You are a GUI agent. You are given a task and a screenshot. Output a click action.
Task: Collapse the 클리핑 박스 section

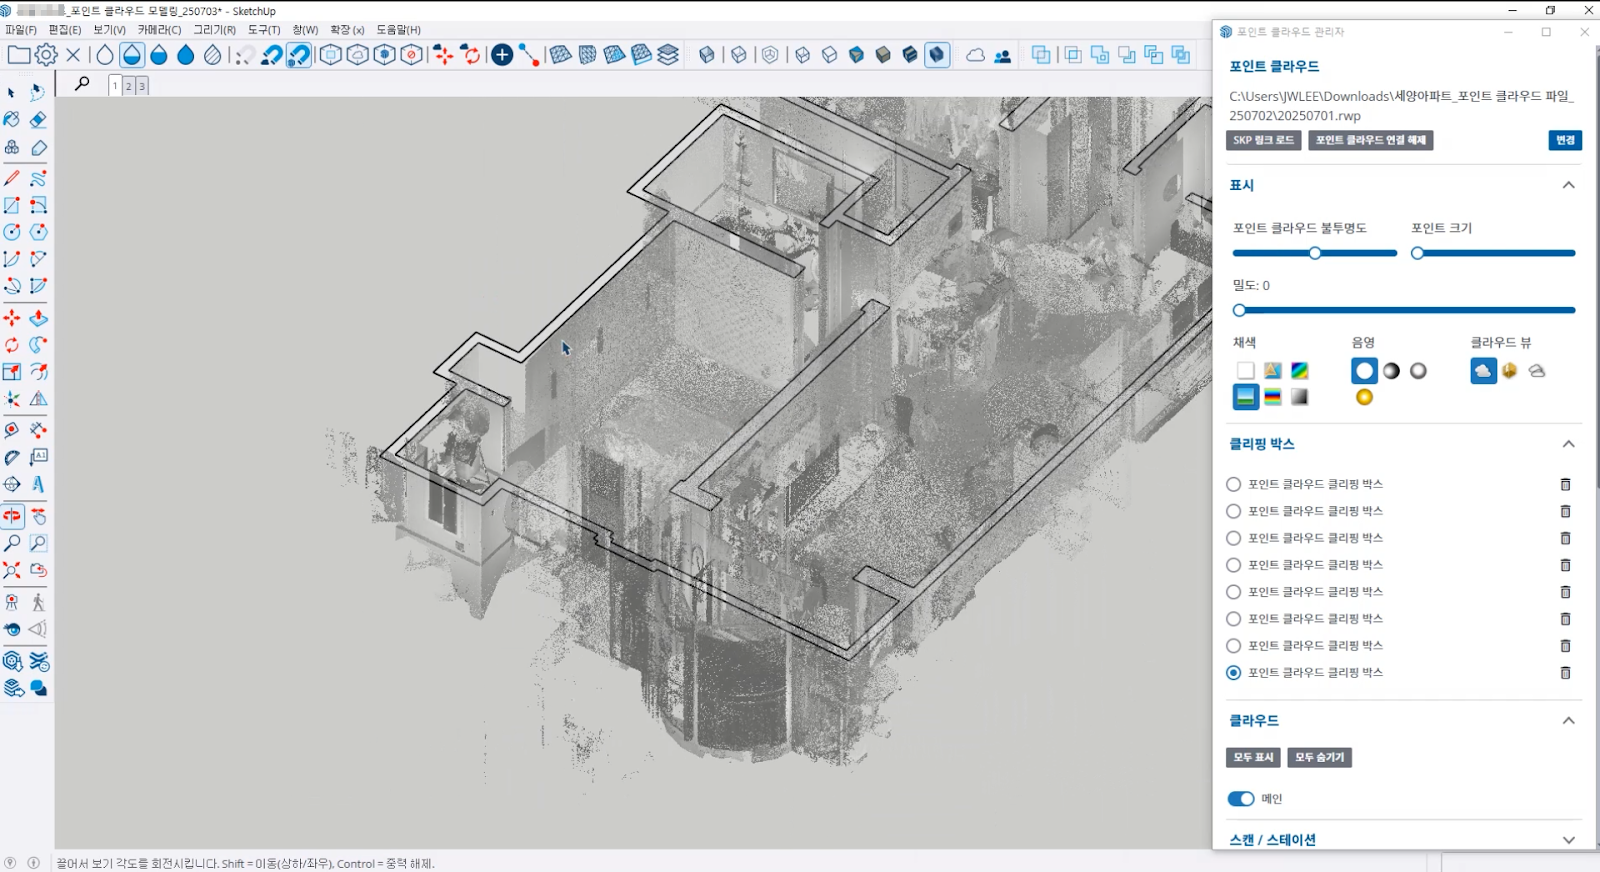pyautogui.click(x=1568, y=444)
